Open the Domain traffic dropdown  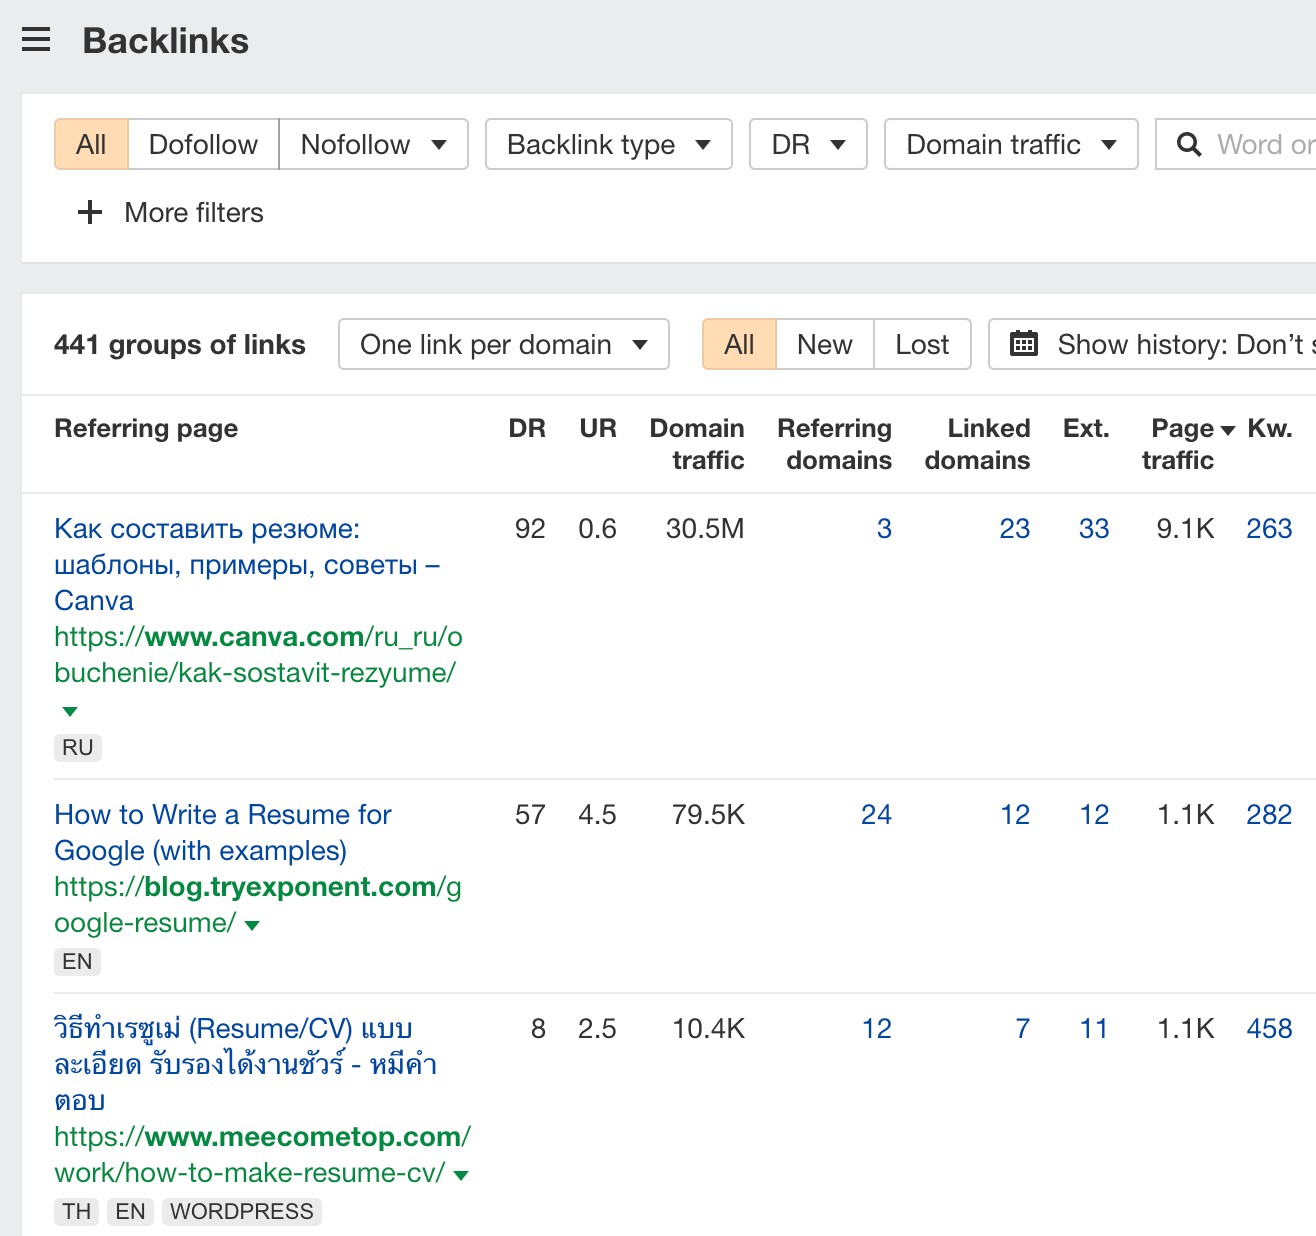(1010, 144)
